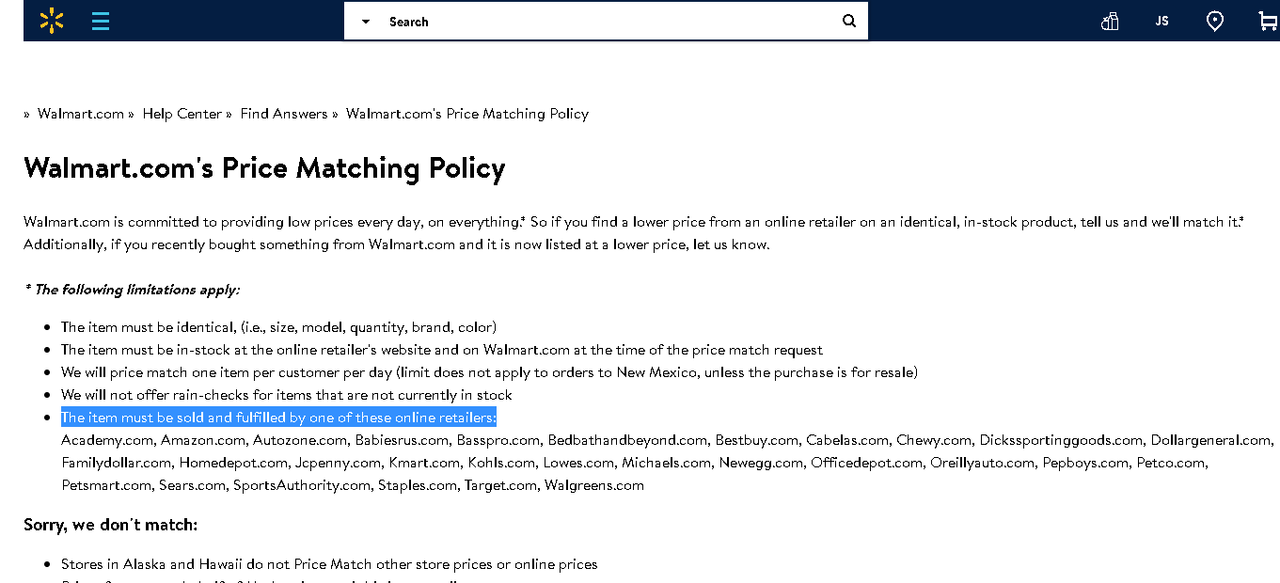Go to the Walmart.com breadcrumb link
This screenshot has height=583, width=1280.
coord(81,114)
